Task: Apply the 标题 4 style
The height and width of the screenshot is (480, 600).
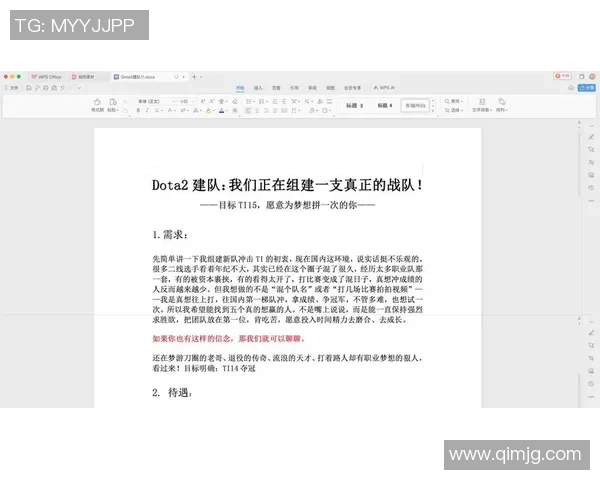Action: [x=385, y=105]
